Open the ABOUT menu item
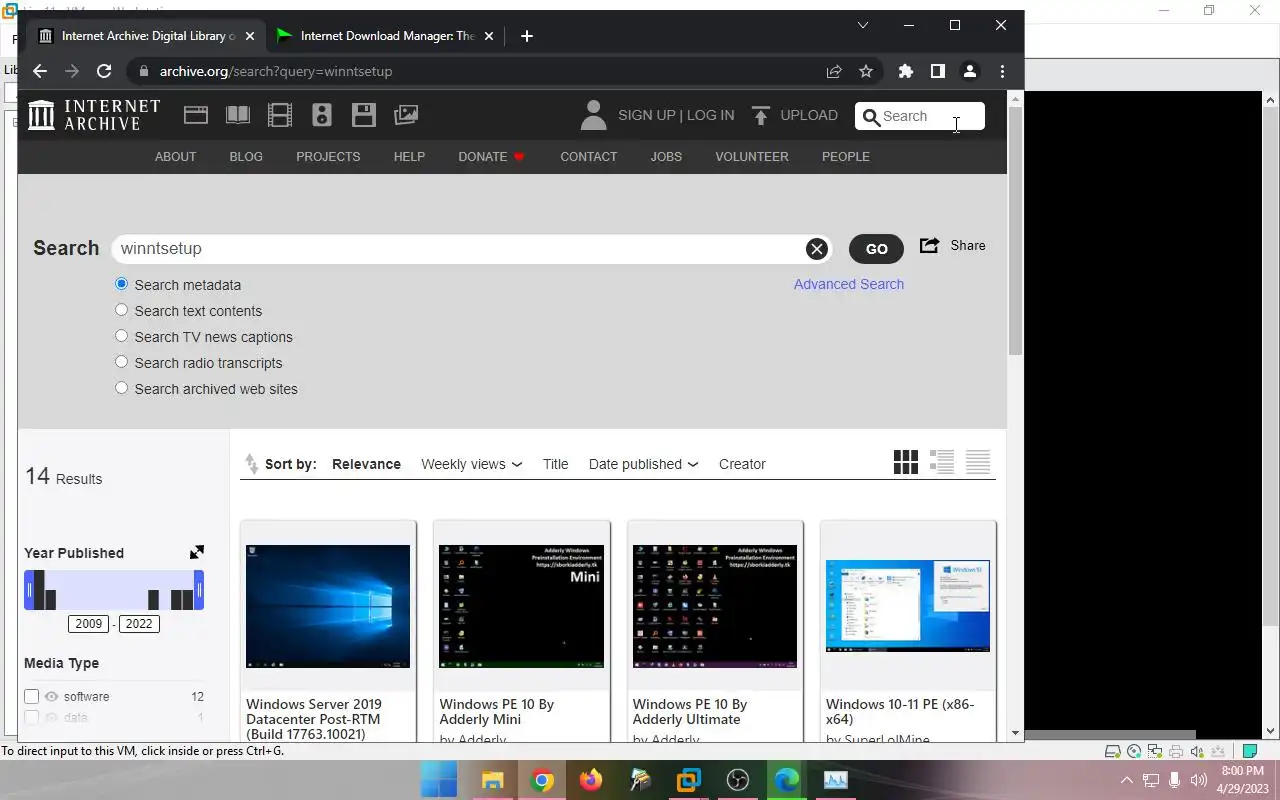The image size is (1280, 800). pos(175,156)
